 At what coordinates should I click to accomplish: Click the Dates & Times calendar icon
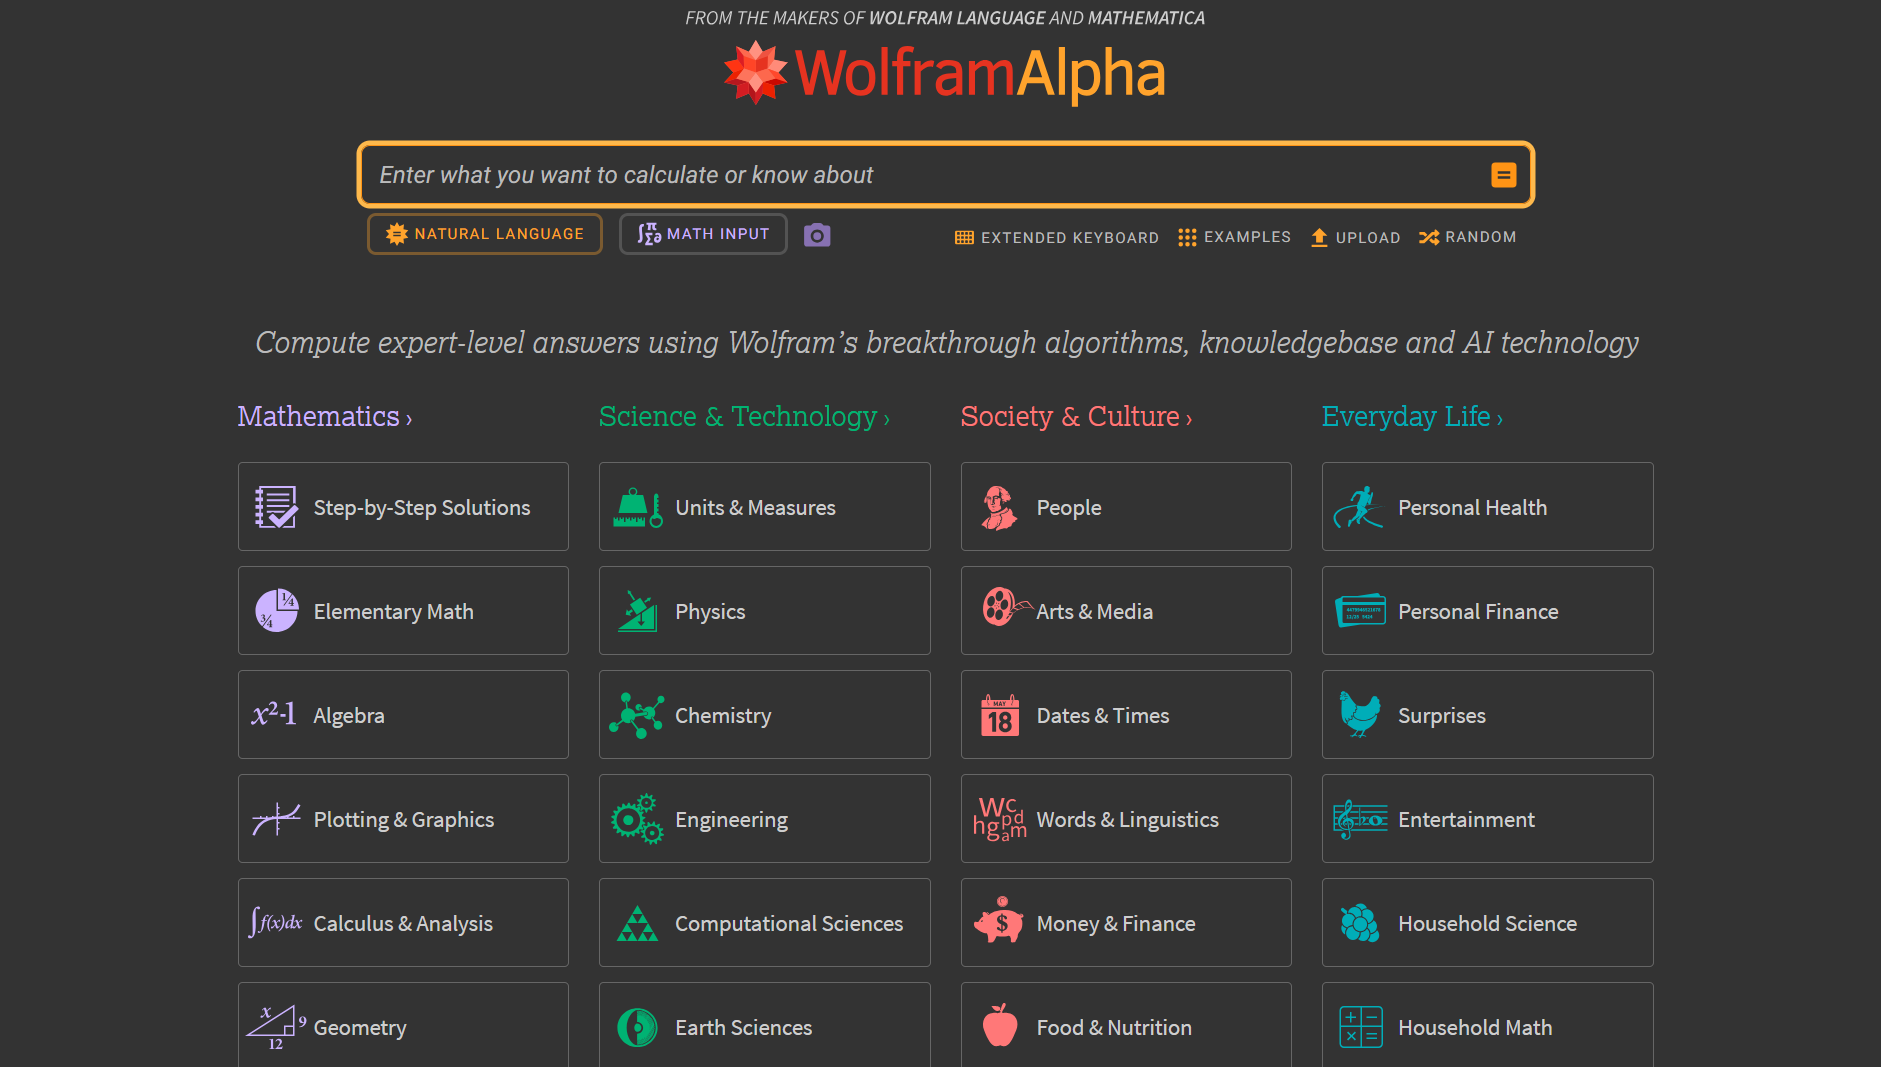click(x=1000, y=715)
